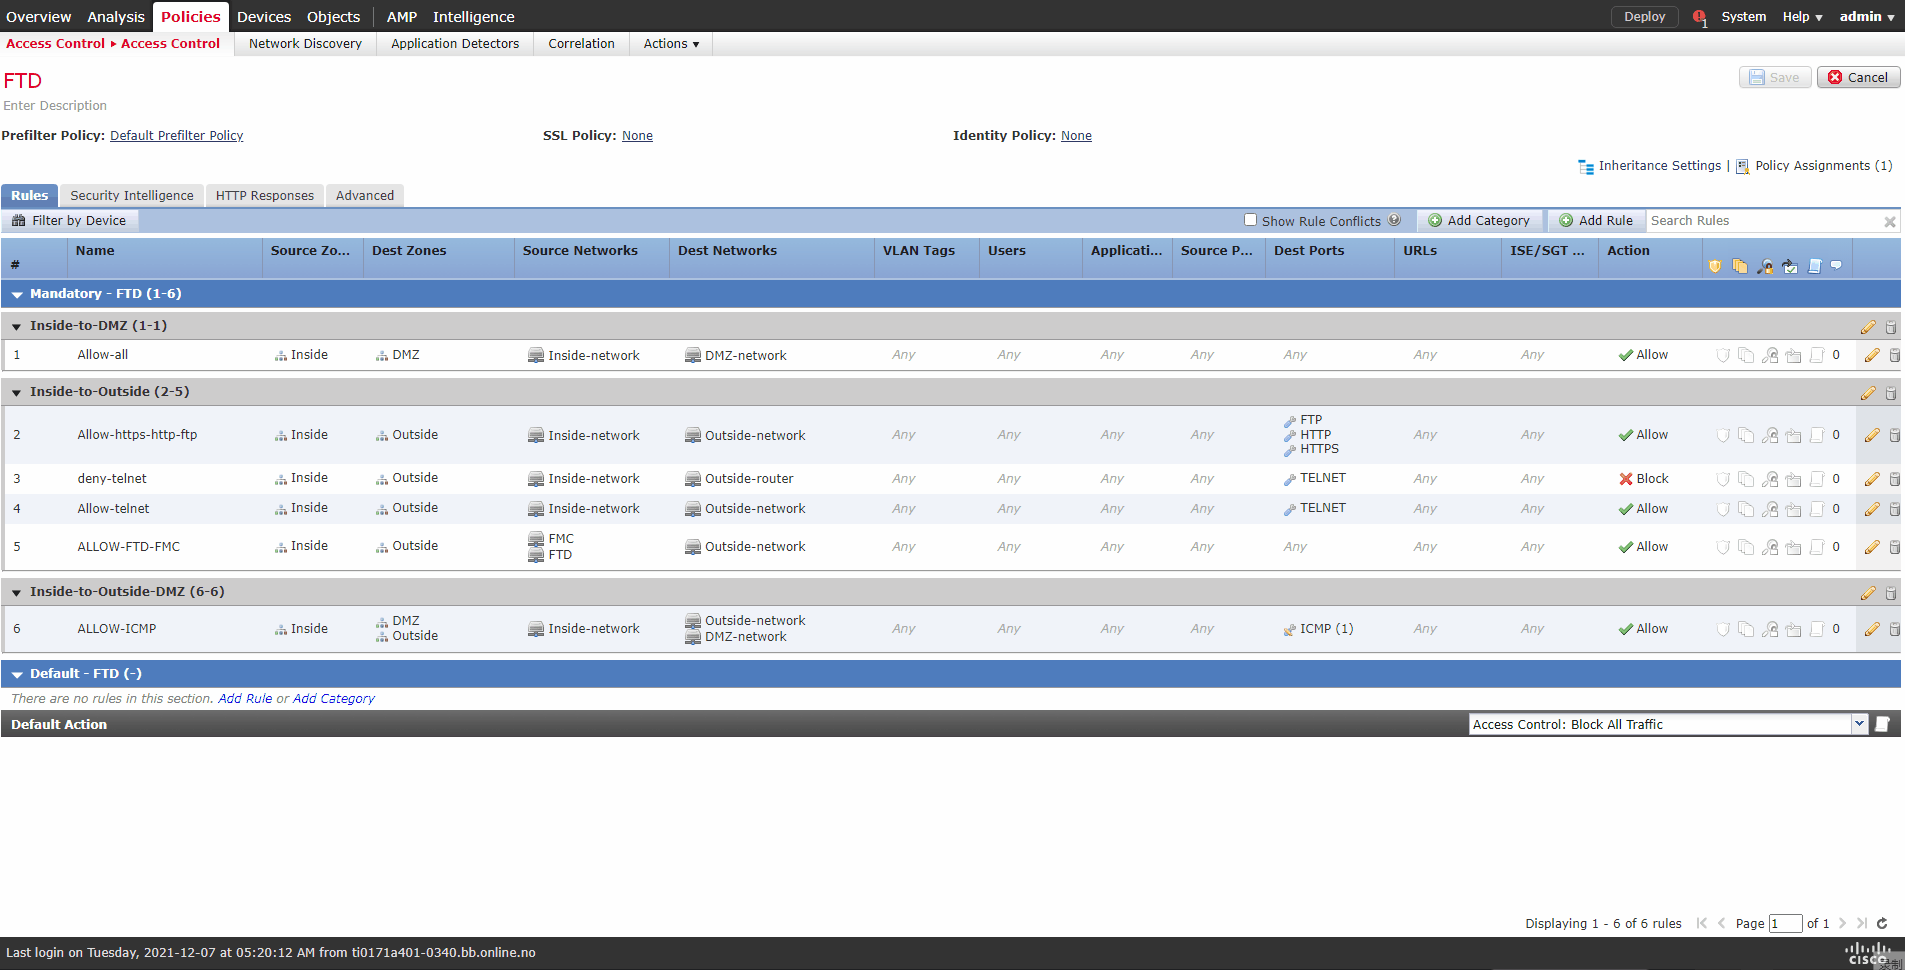Click SSL Policy None link
1905x970 pixels.
[637, 136]
